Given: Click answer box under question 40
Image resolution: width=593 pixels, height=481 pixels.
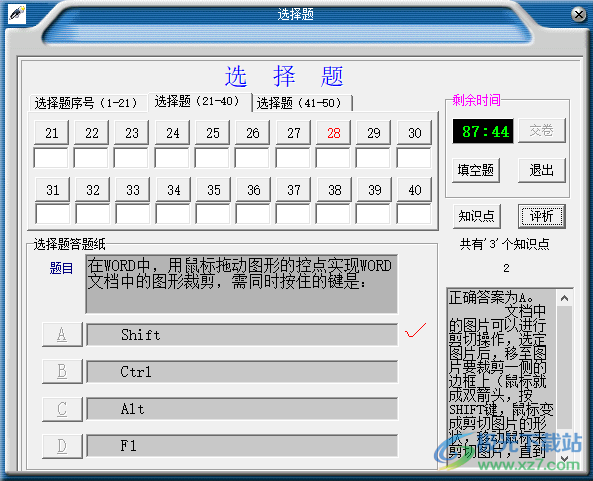Looking at the screenshot, I should 414,214.
